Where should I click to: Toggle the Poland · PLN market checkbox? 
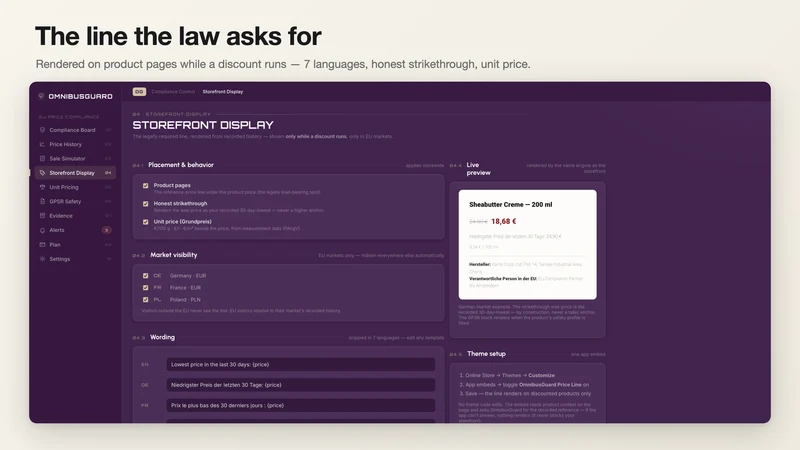(x=145, y=299)
